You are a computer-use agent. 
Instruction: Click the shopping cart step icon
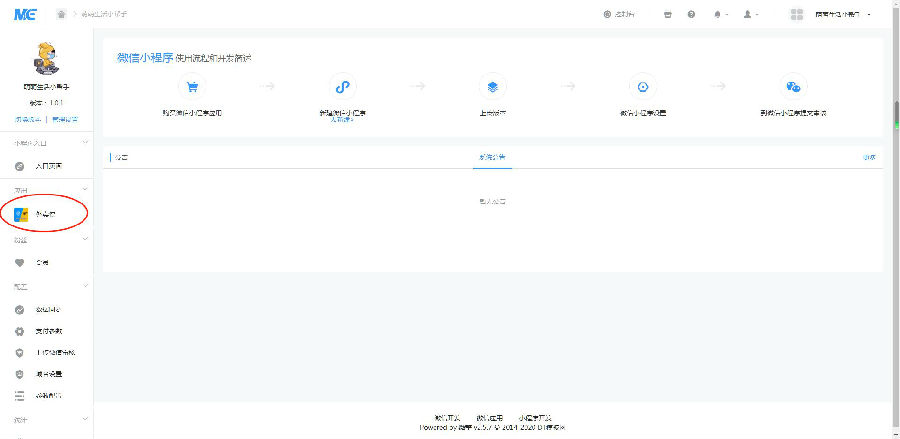pos(192,86)
